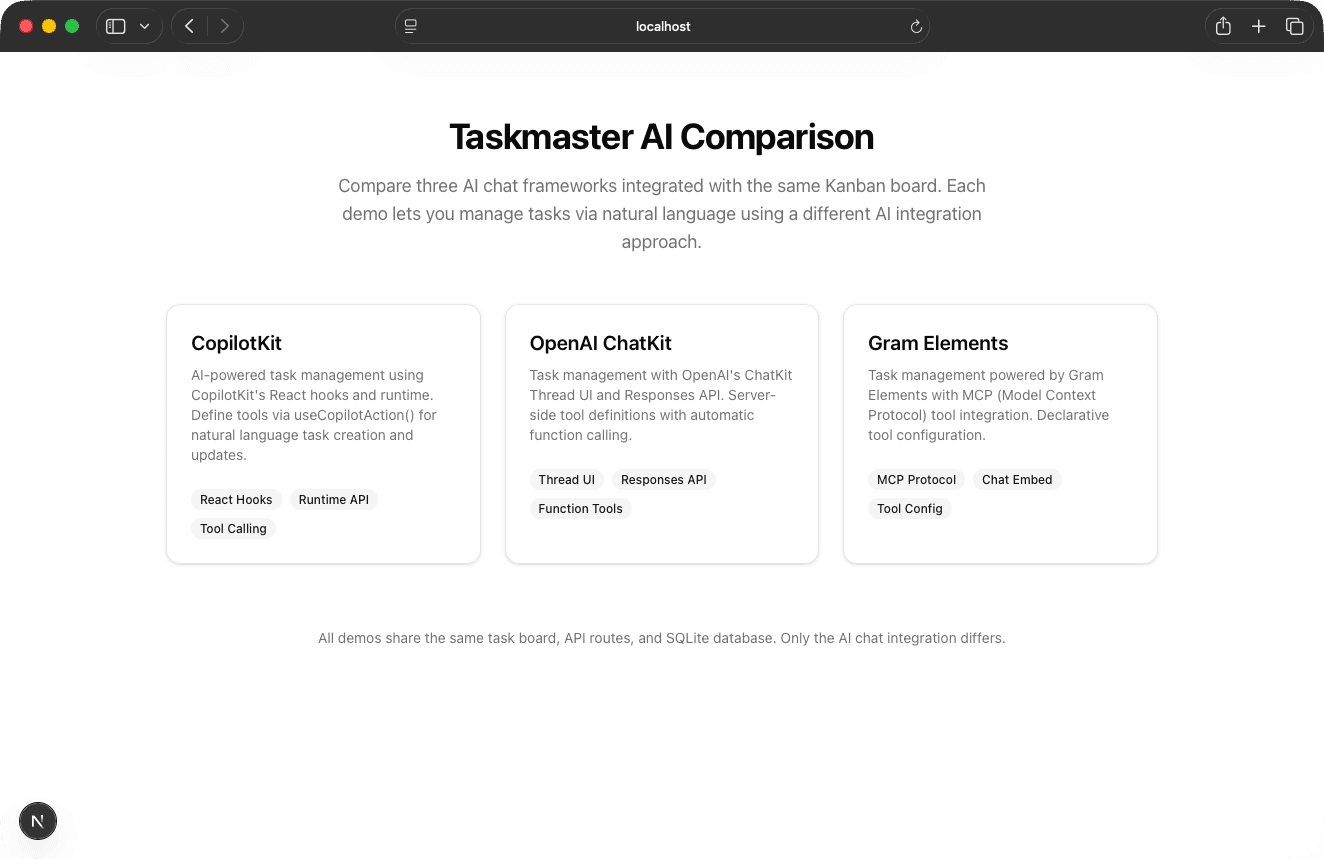Click the Thread UI pill
Viewport: 1324px width, 859px height.
[567, 479]
